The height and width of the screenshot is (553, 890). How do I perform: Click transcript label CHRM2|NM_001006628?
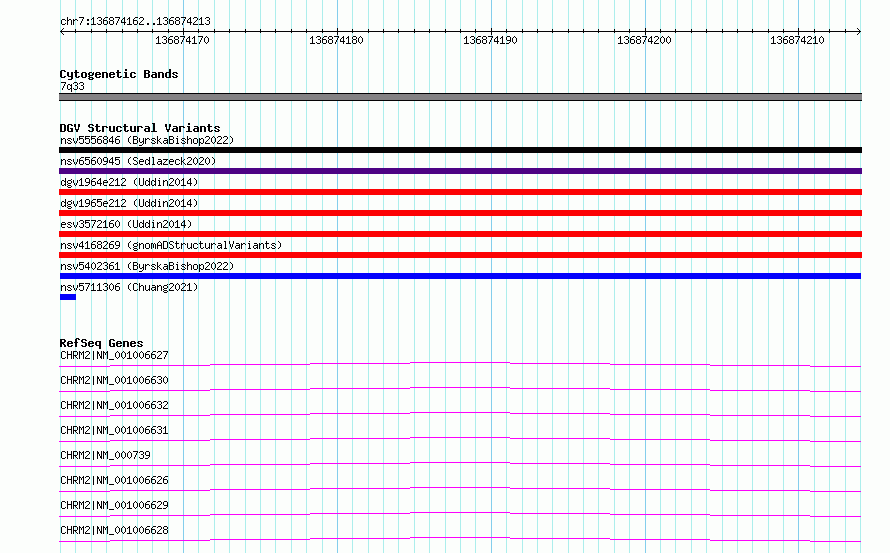[114, 530]
